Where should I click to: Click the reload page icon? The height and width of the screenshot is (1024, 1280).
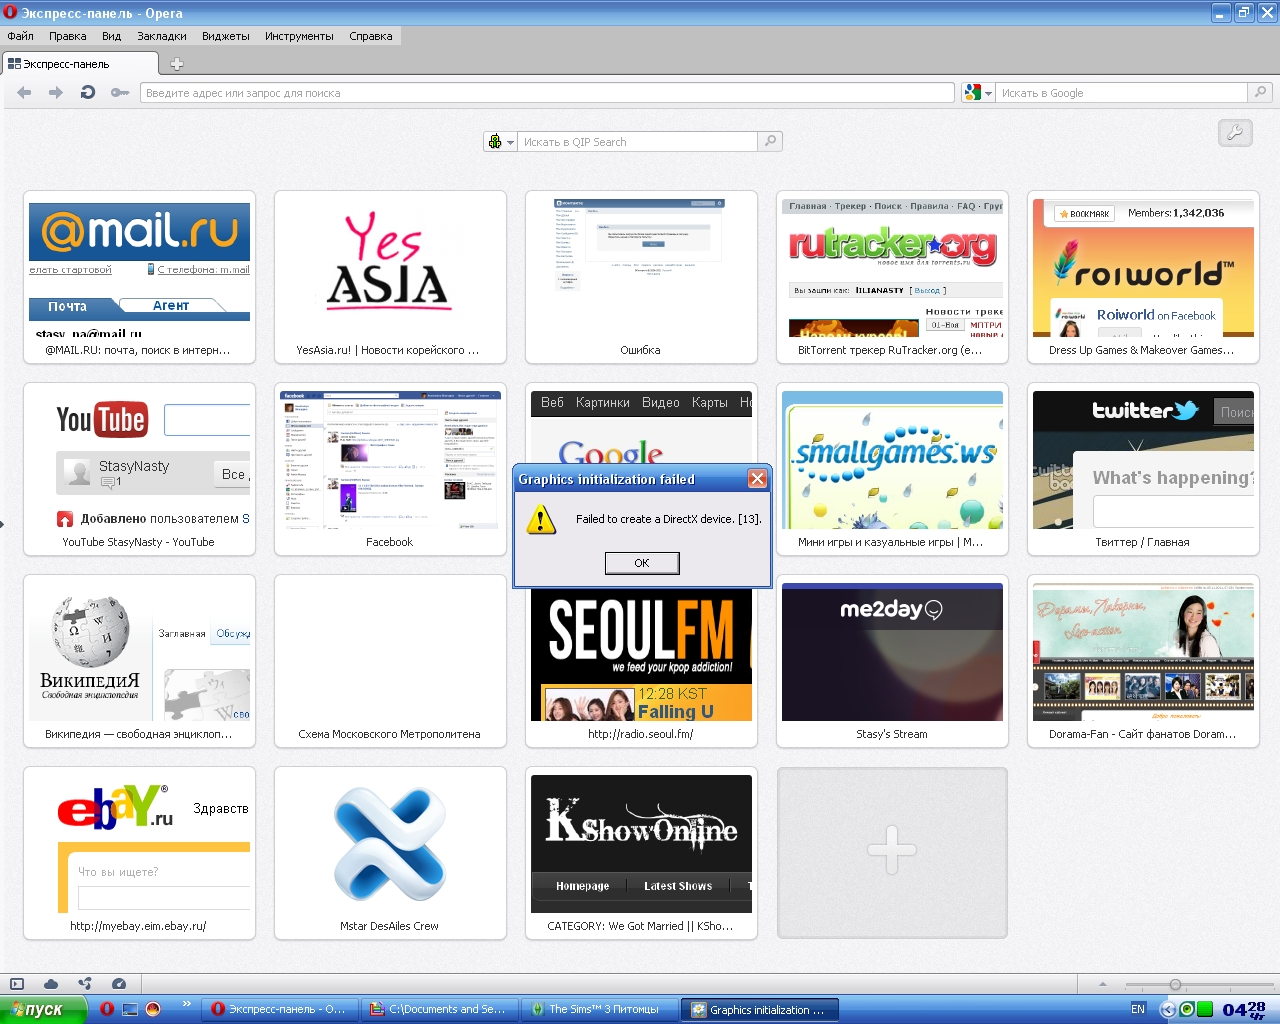(88, 92)
